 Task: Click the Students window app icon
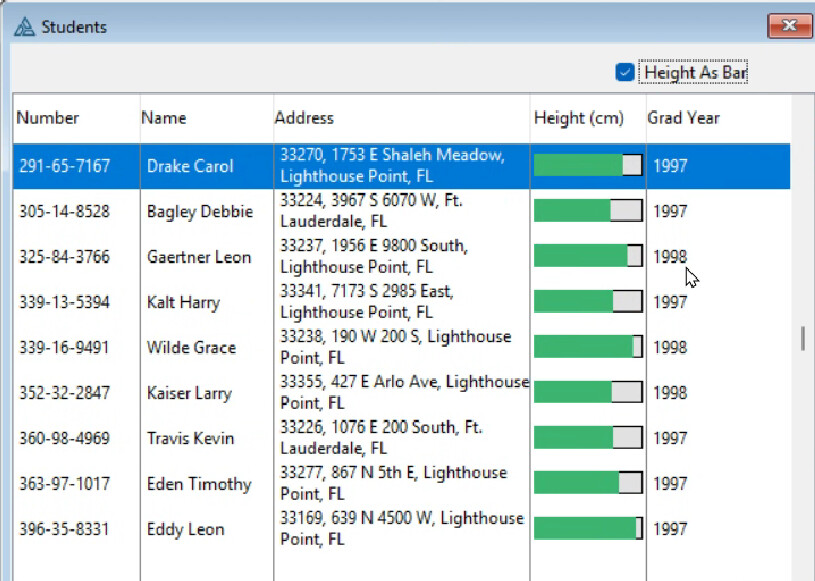tap(23, 27)
